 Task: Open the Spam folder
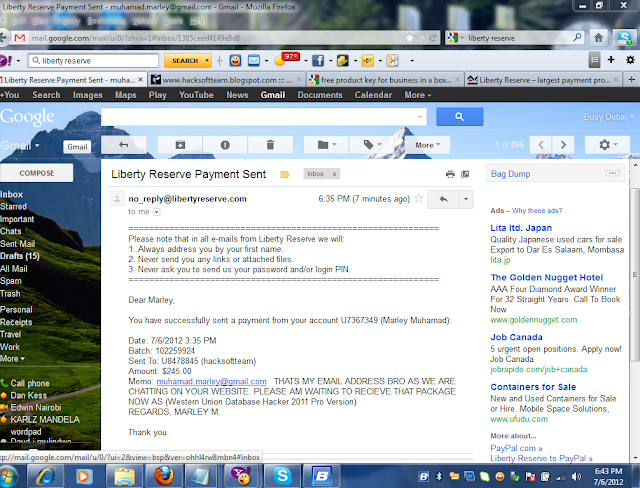point(11,281)
